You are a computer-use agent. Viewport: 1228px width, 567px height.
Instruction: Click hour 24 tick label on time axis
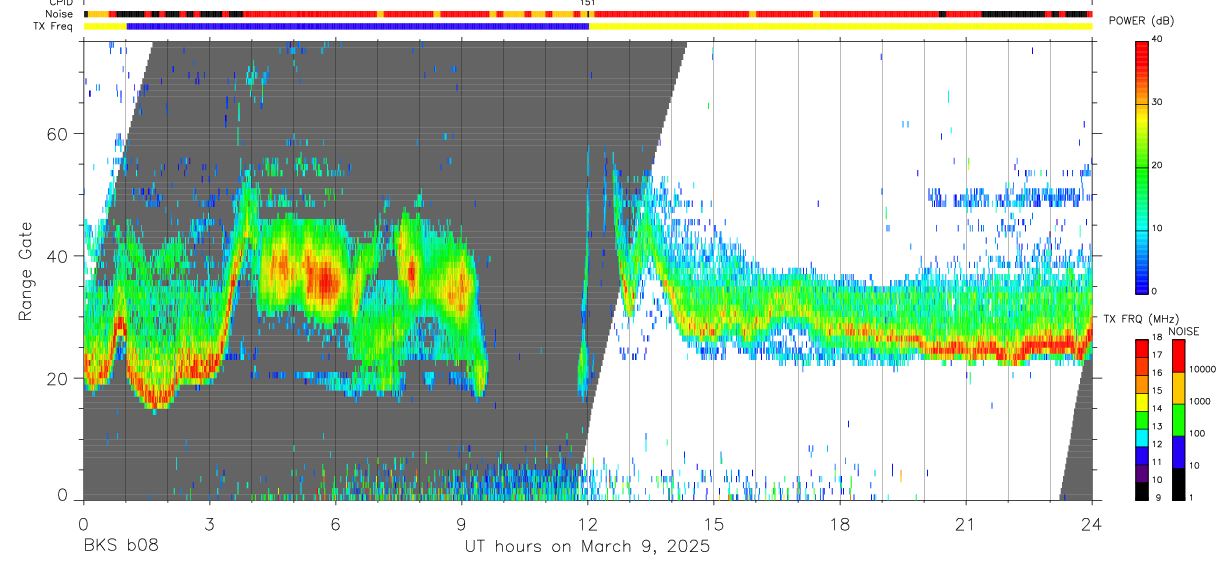(x=1092, y=524)
